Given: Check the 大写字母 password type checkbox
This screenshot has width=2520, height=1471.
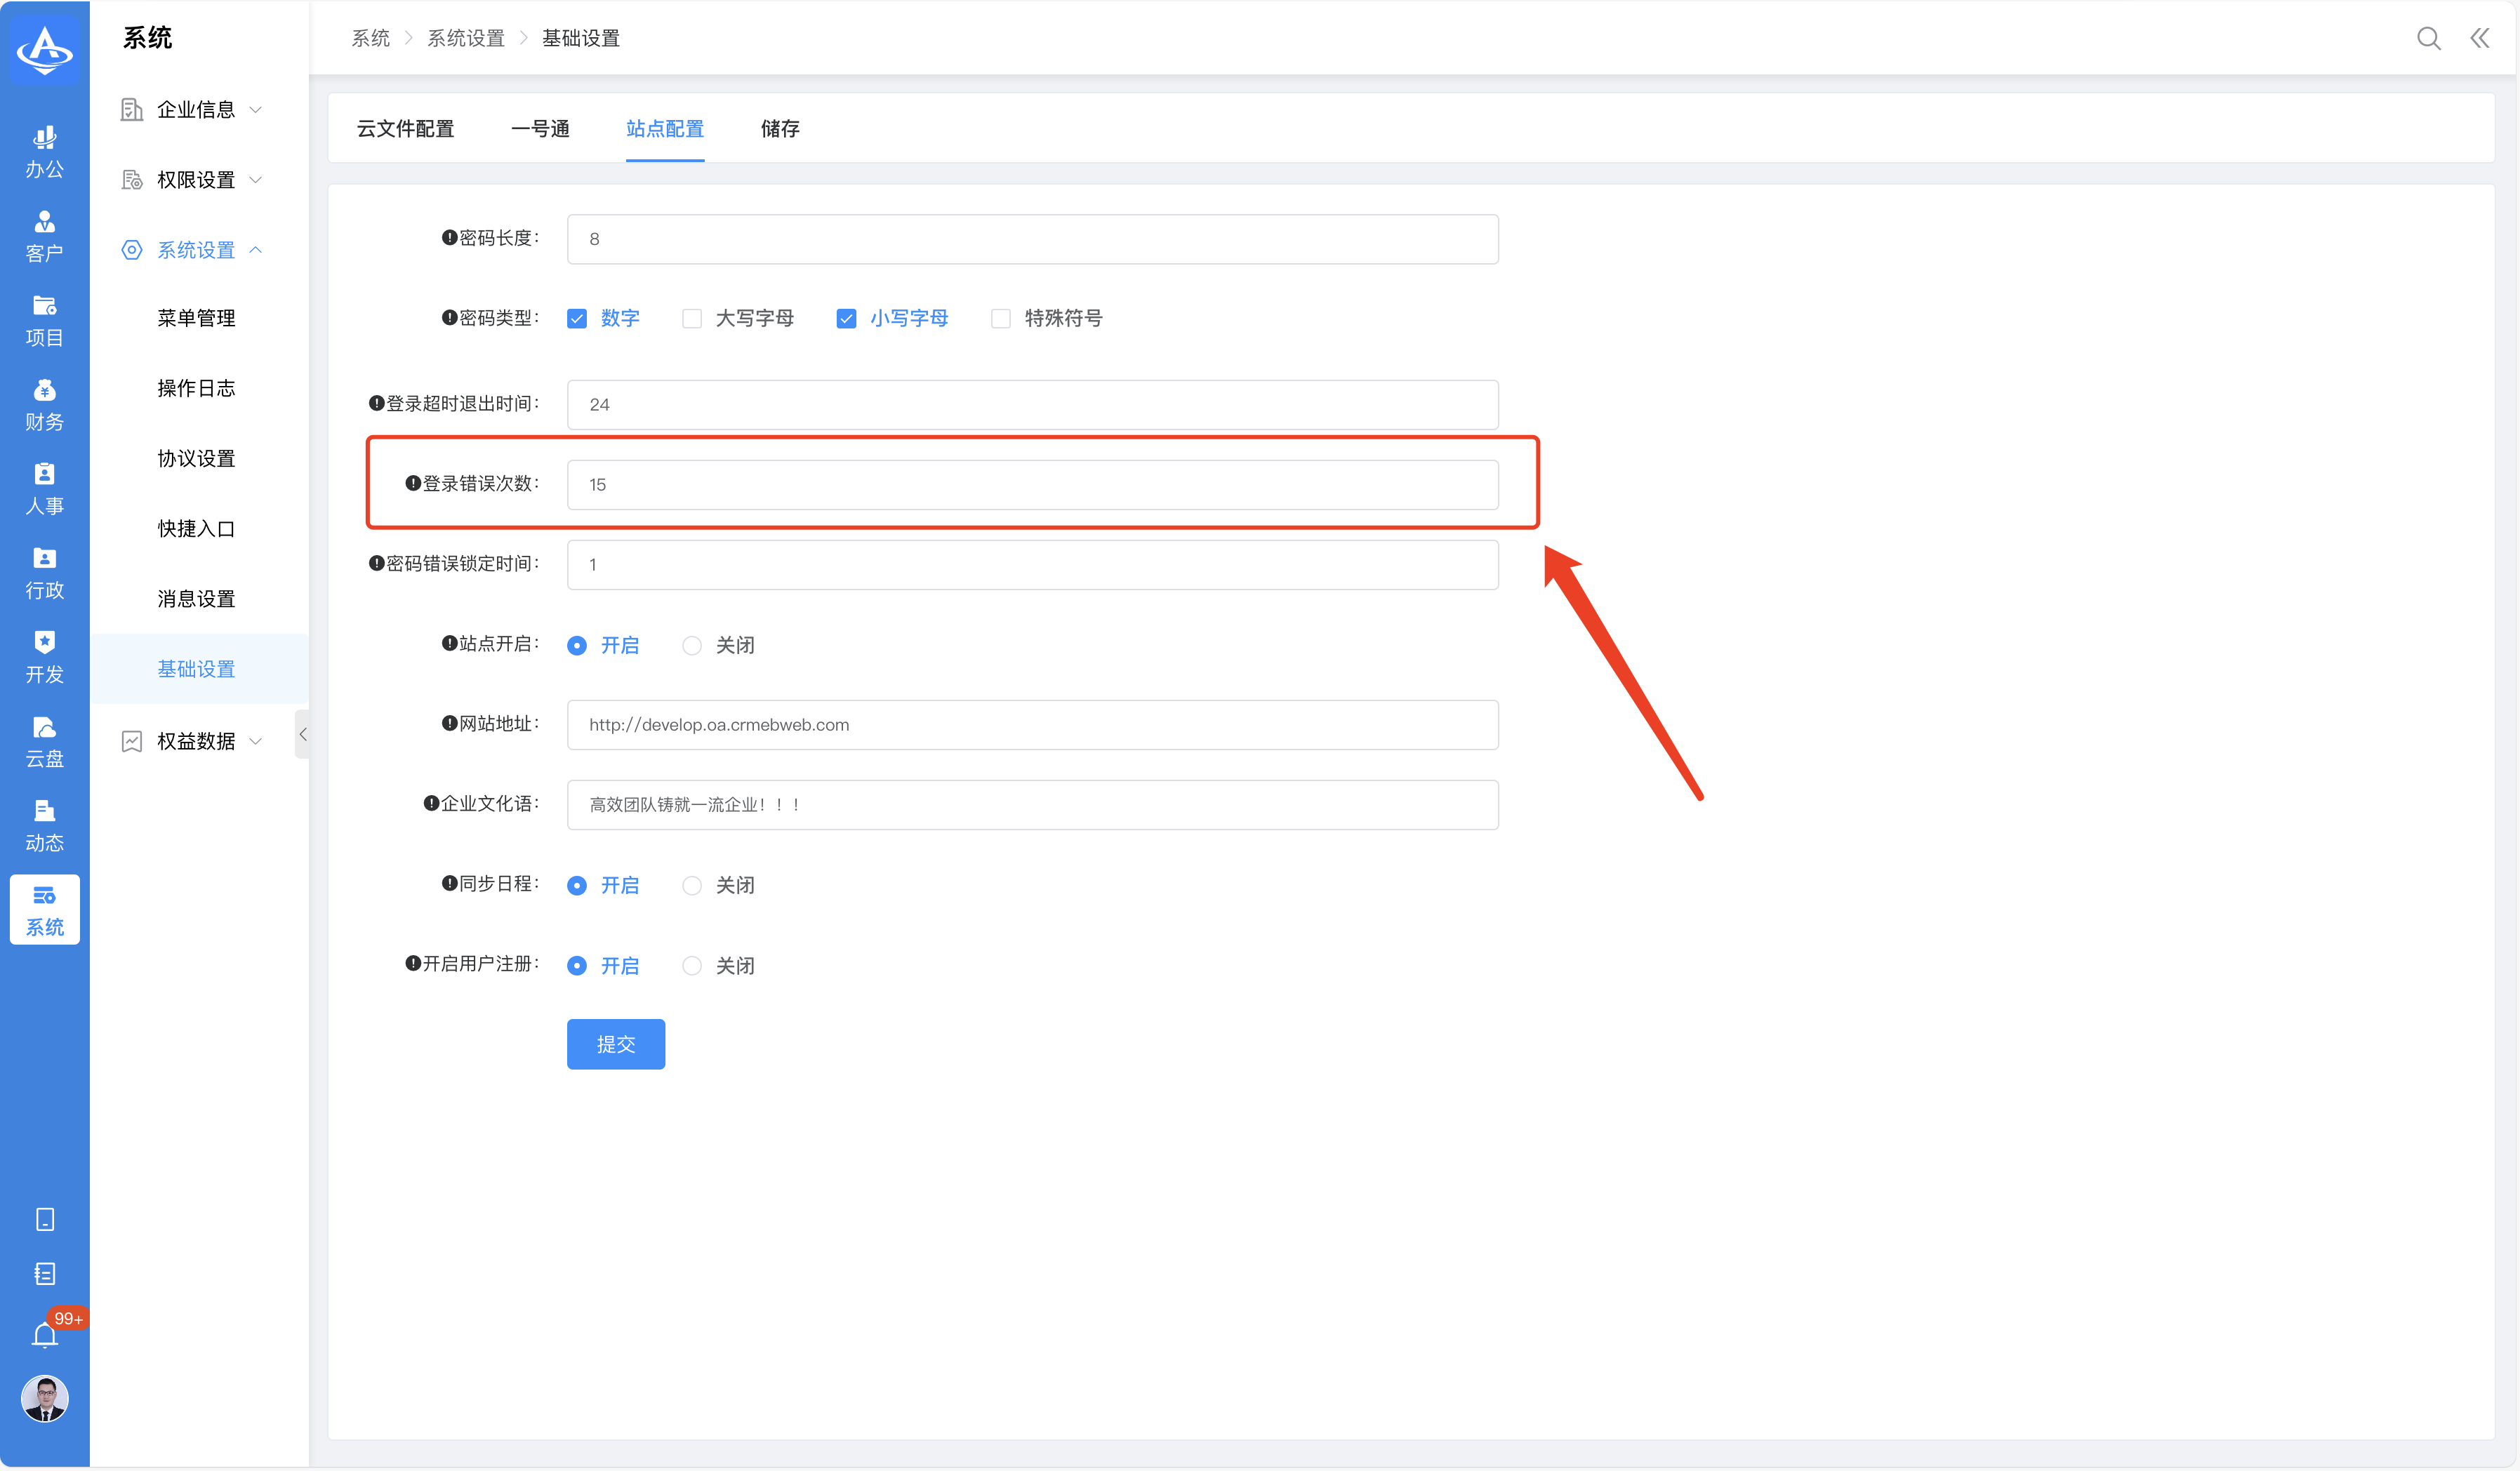Looking at the screenshot, I should point(692,319).
